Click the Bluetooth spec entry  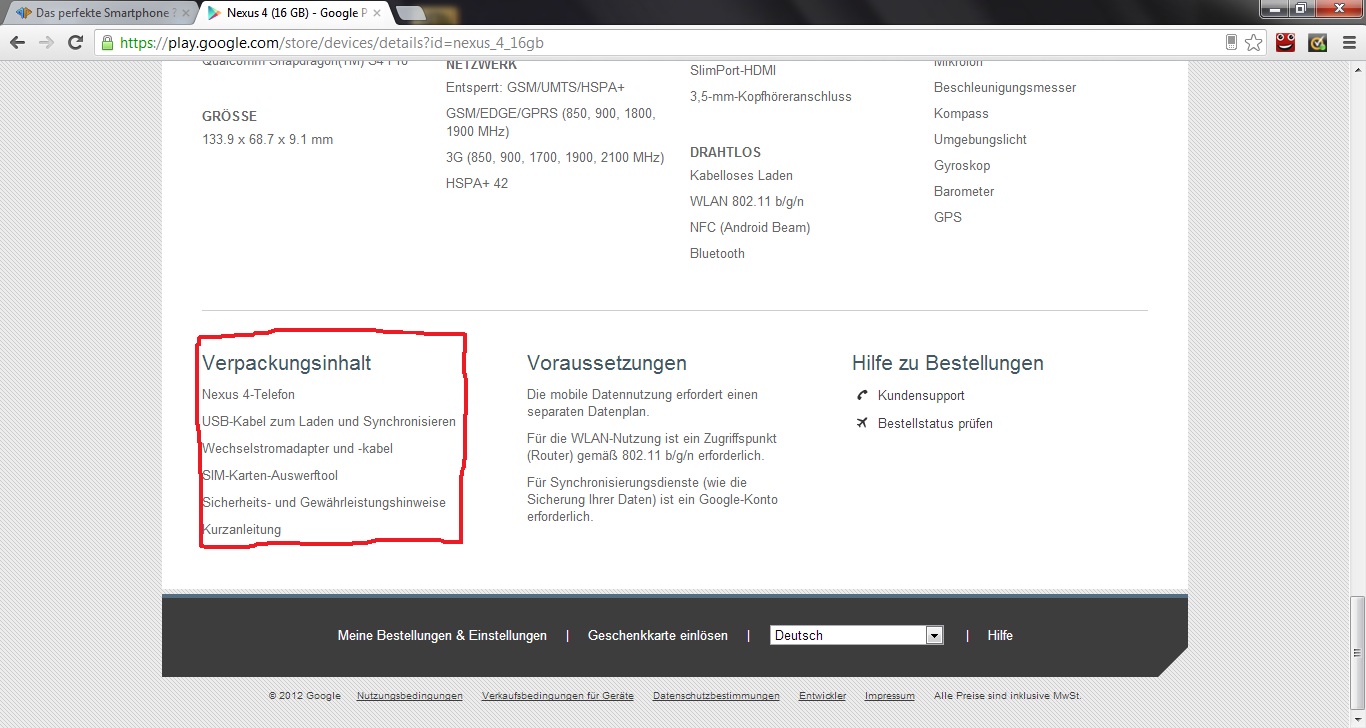[x=717, y=254]
